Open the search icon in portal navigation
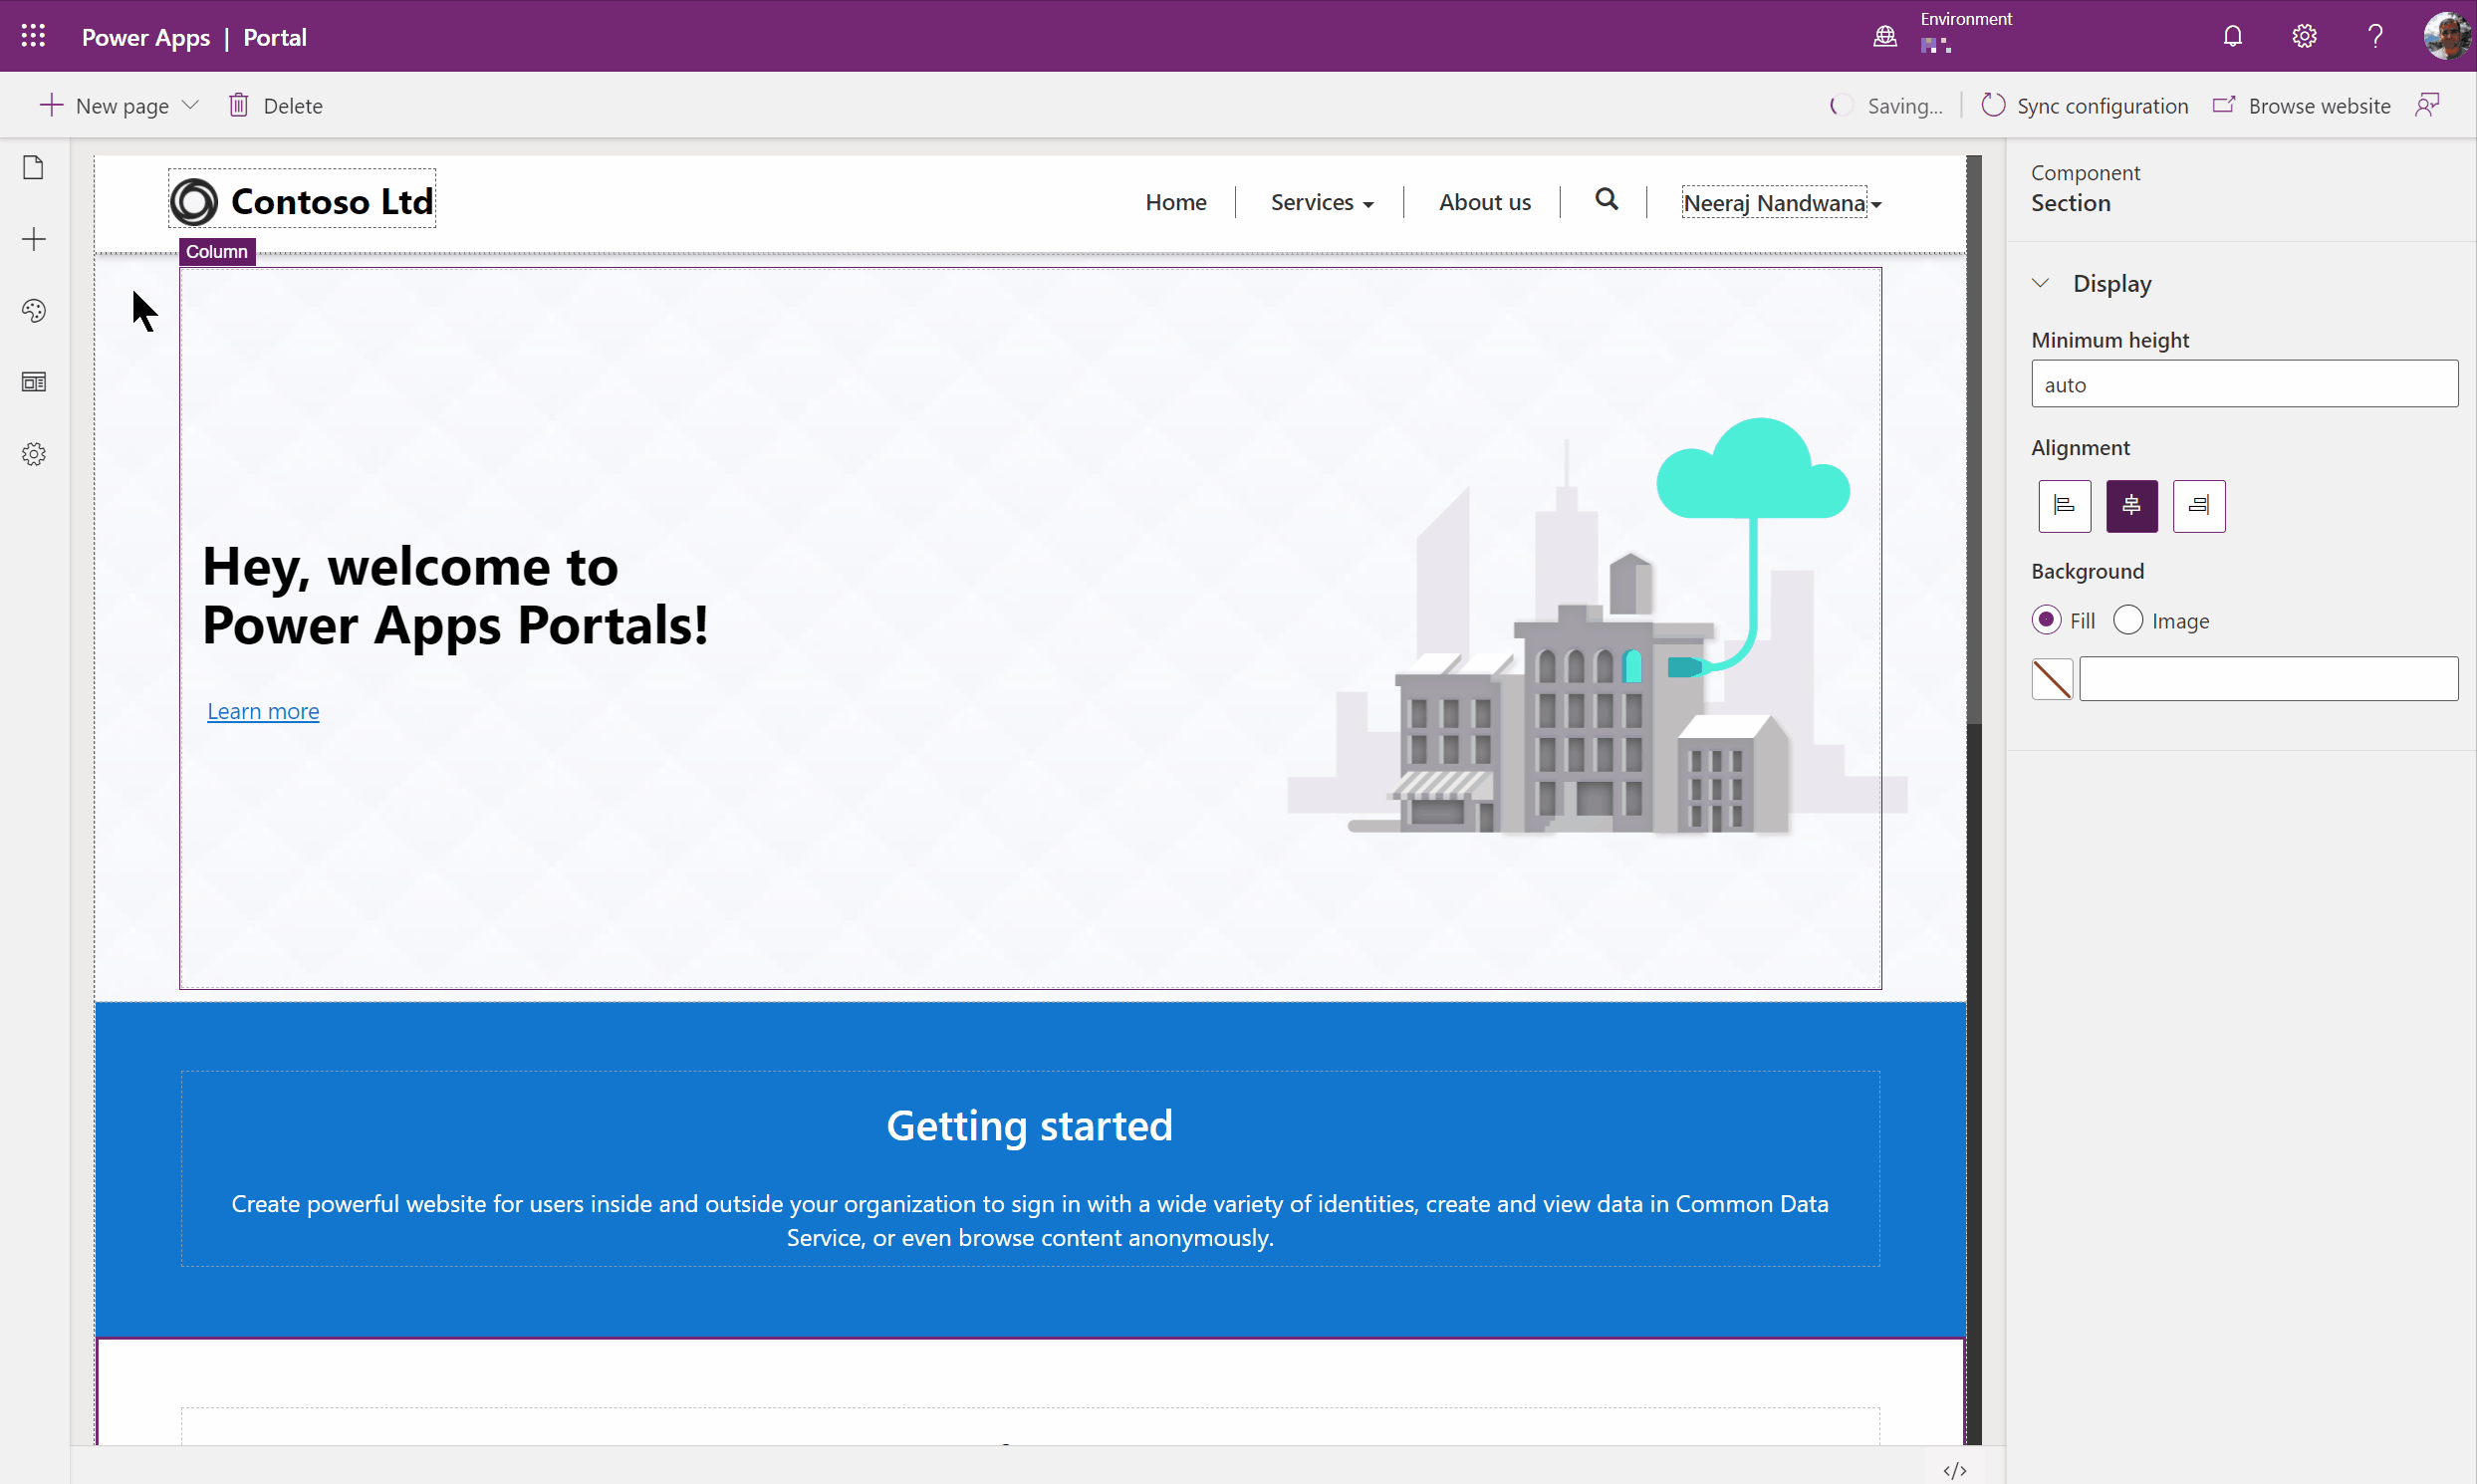Screen dimensions: 2477x1484 [1606, 200]
